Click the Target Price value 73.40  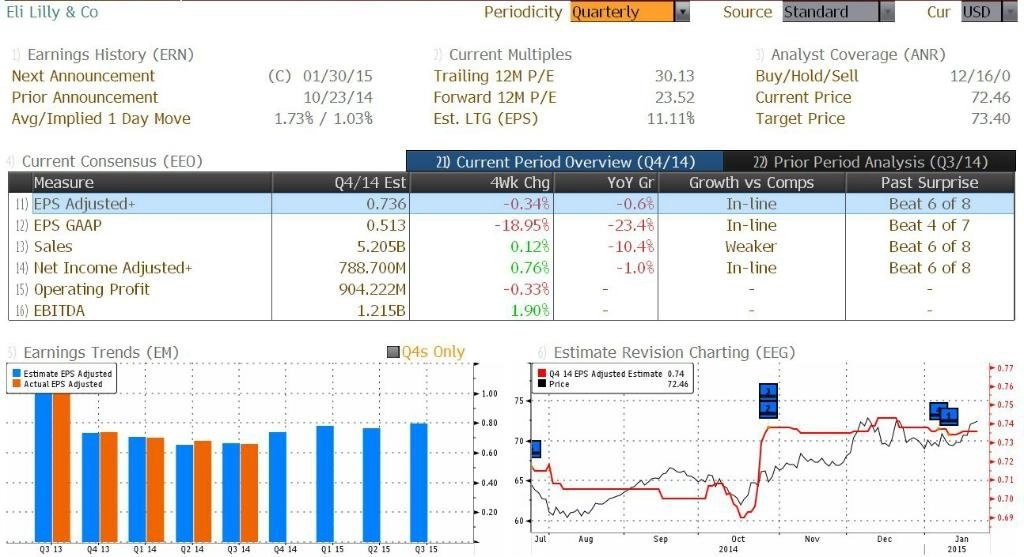coord(991,119)
